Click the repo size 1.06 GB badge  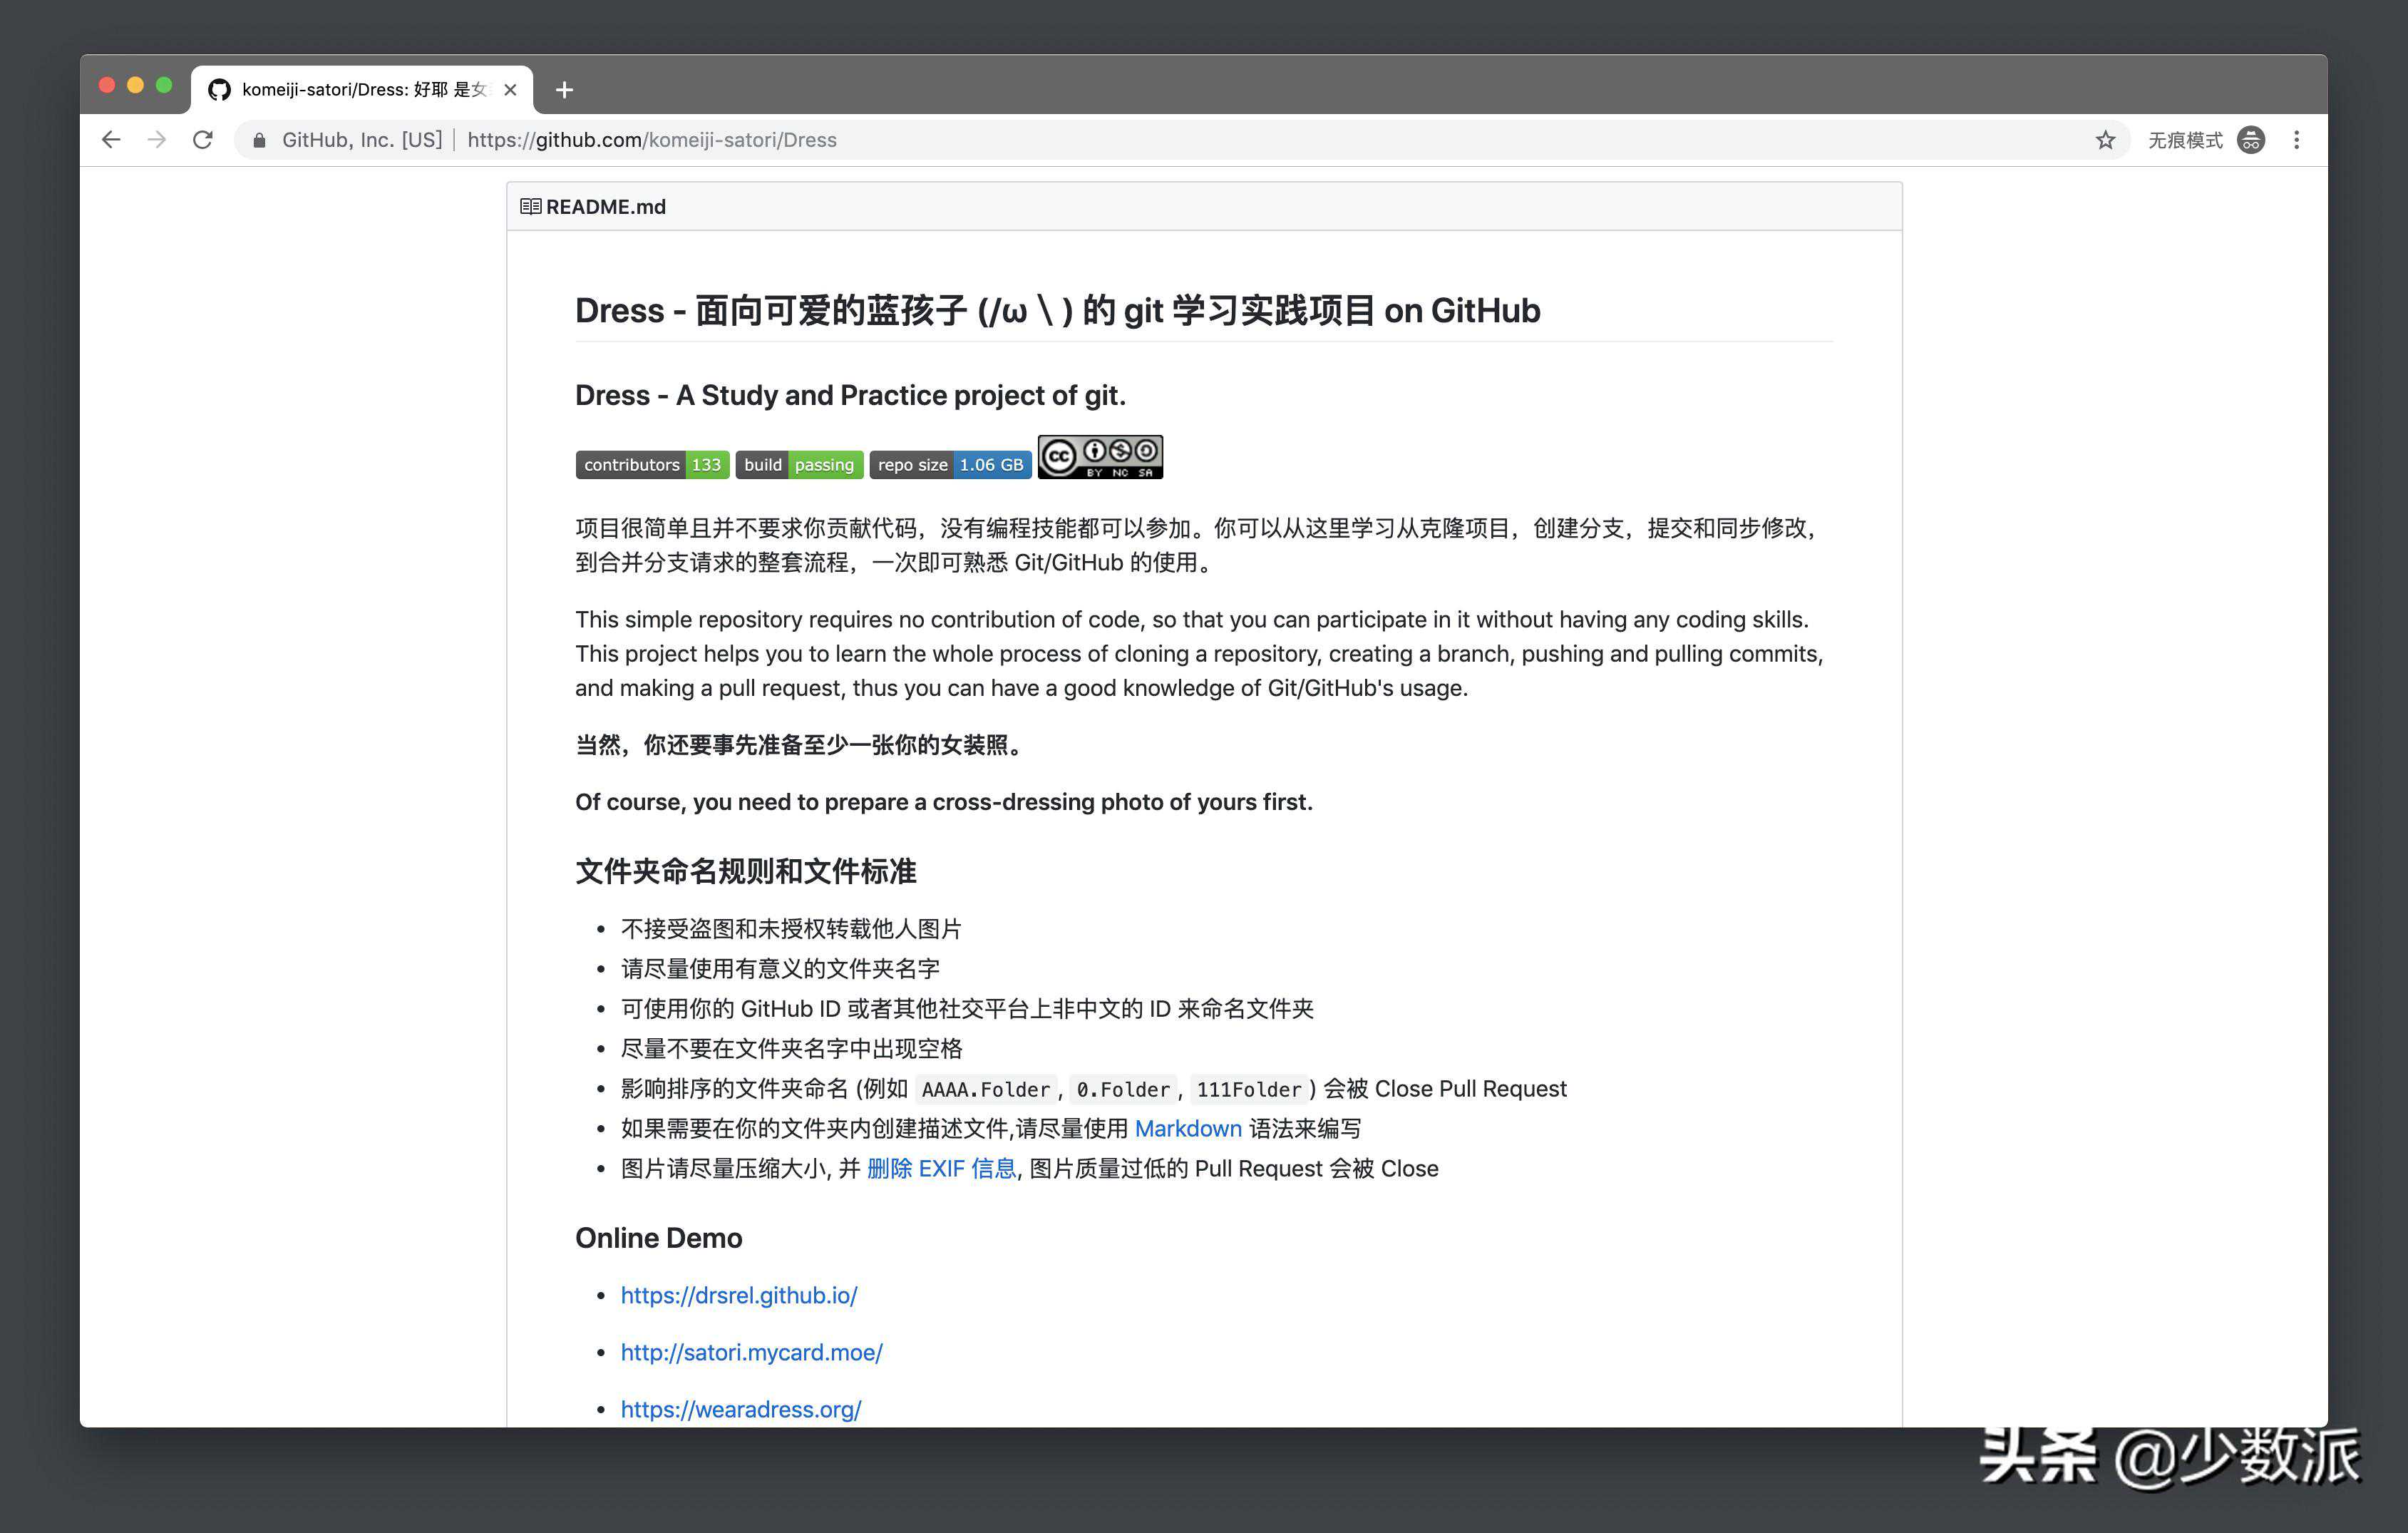tap(950, 465)
